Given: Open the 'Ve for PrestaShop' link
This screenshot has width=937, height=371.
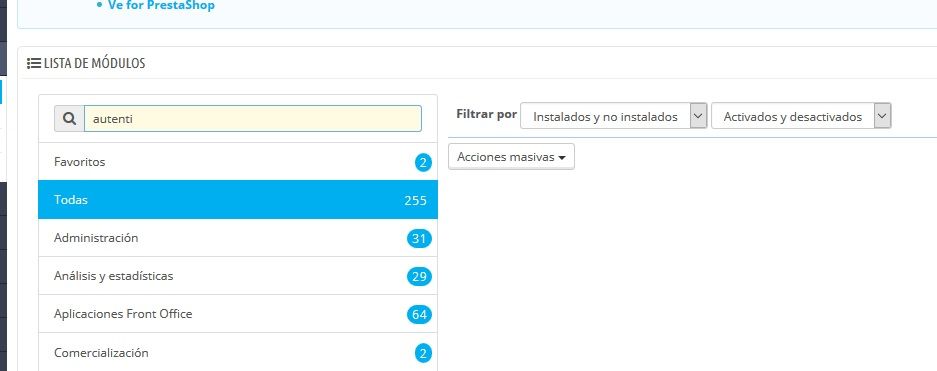Looking at the screenshot, I should (161, 5).
